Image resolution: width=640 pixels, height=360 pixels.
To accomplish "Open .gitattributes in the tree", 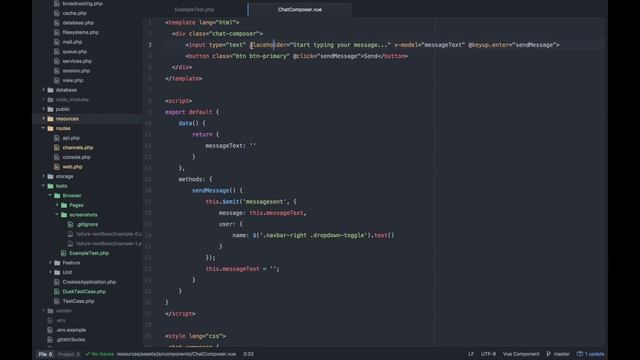I will coord(71,340).
